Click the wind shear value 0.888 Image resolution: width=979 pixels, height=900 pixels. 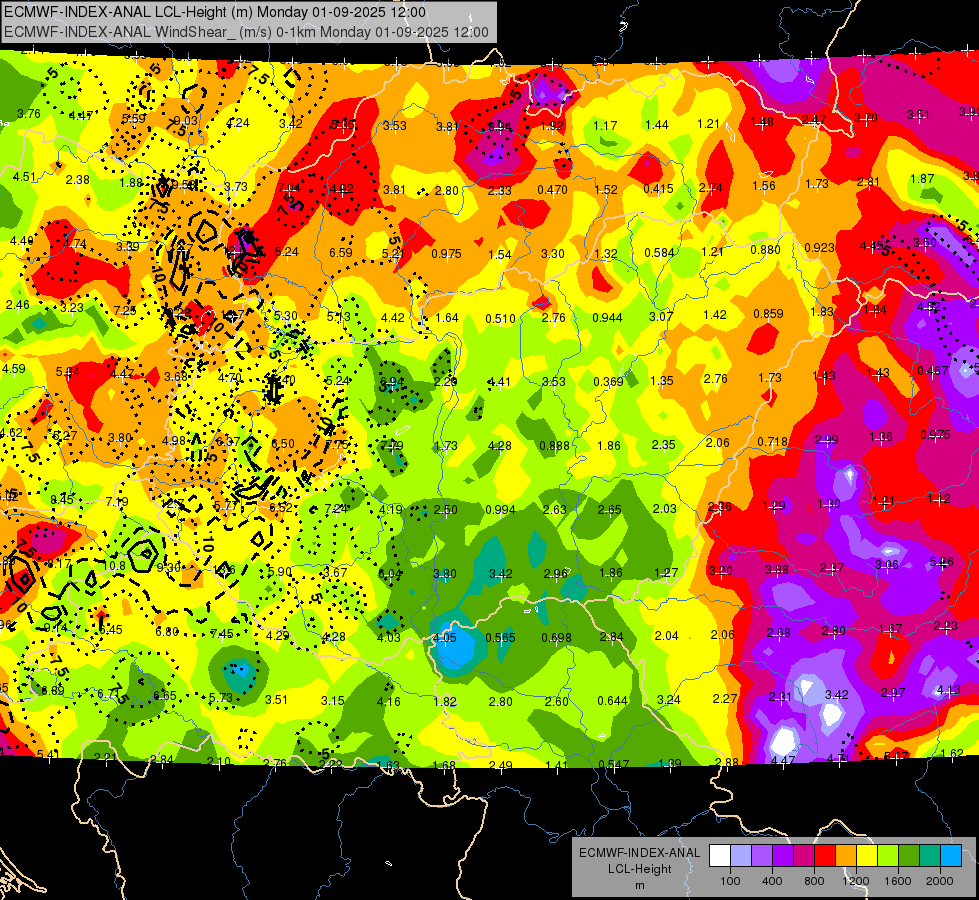pyautogui.click(x=554, y=445)
